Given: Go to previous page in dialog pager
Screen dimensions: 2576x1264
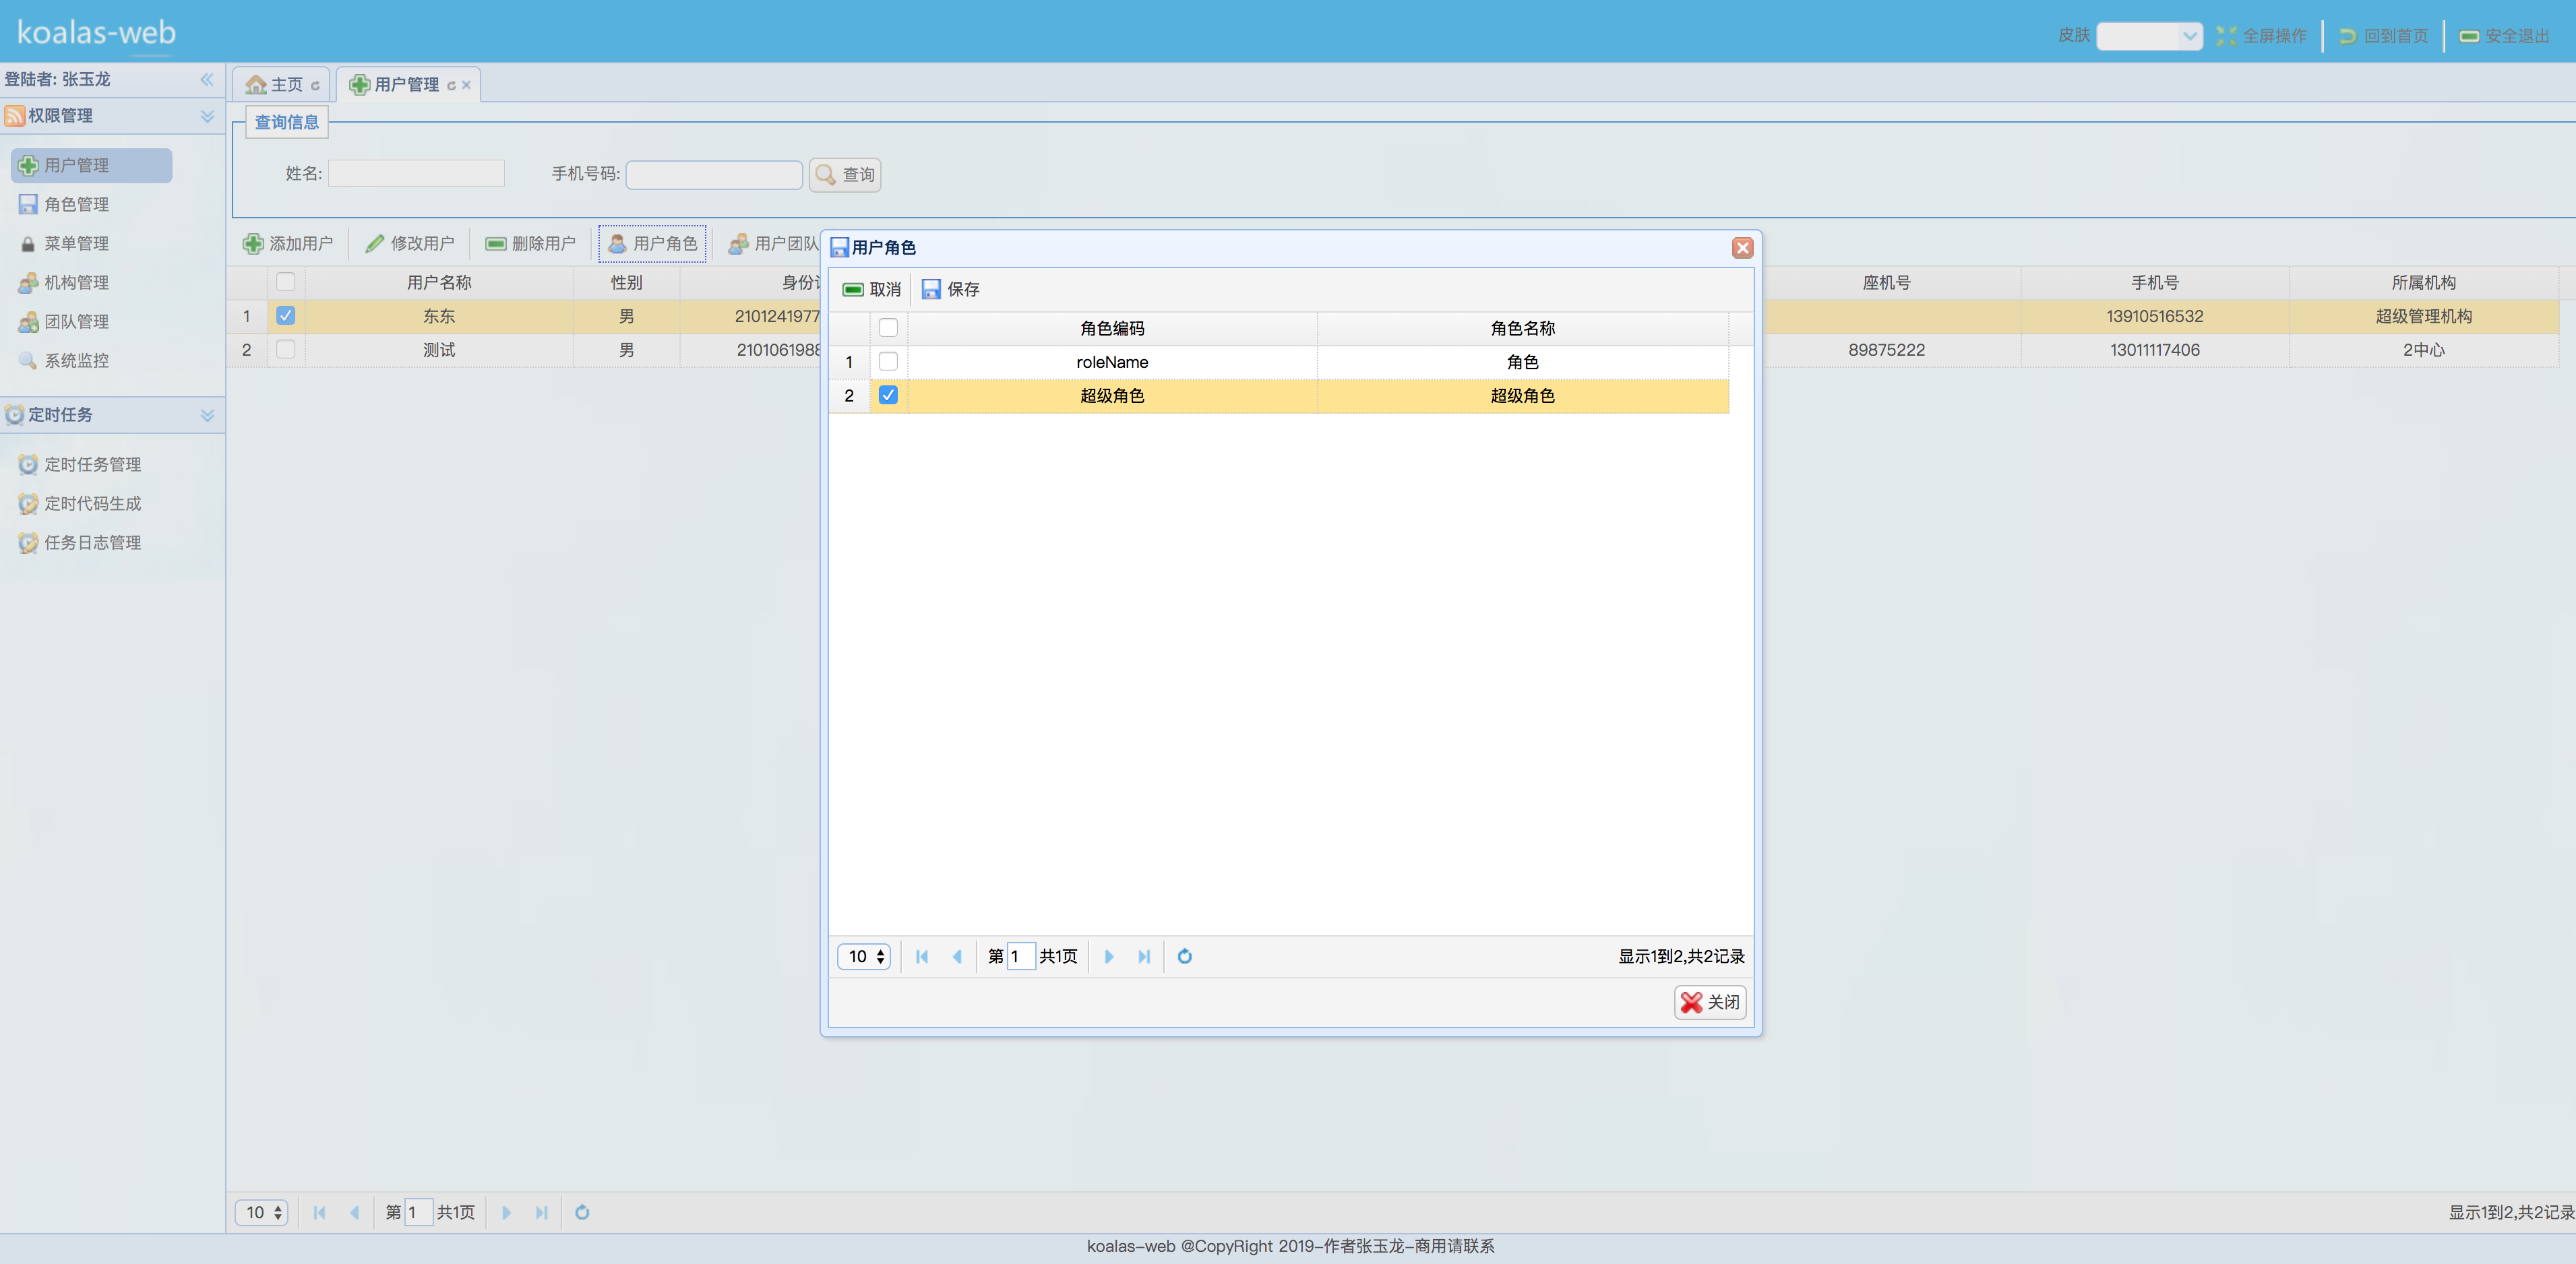Looking at the screenshot, I should 957,957.
